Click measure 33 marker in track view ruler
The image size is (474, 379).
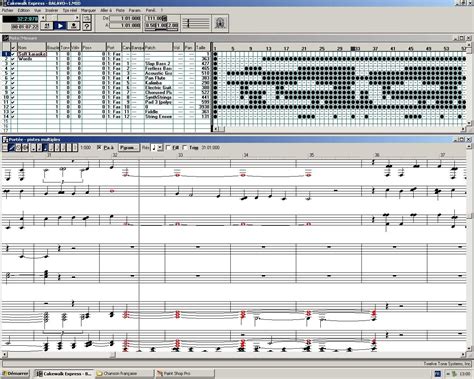[x=357, y=49]
